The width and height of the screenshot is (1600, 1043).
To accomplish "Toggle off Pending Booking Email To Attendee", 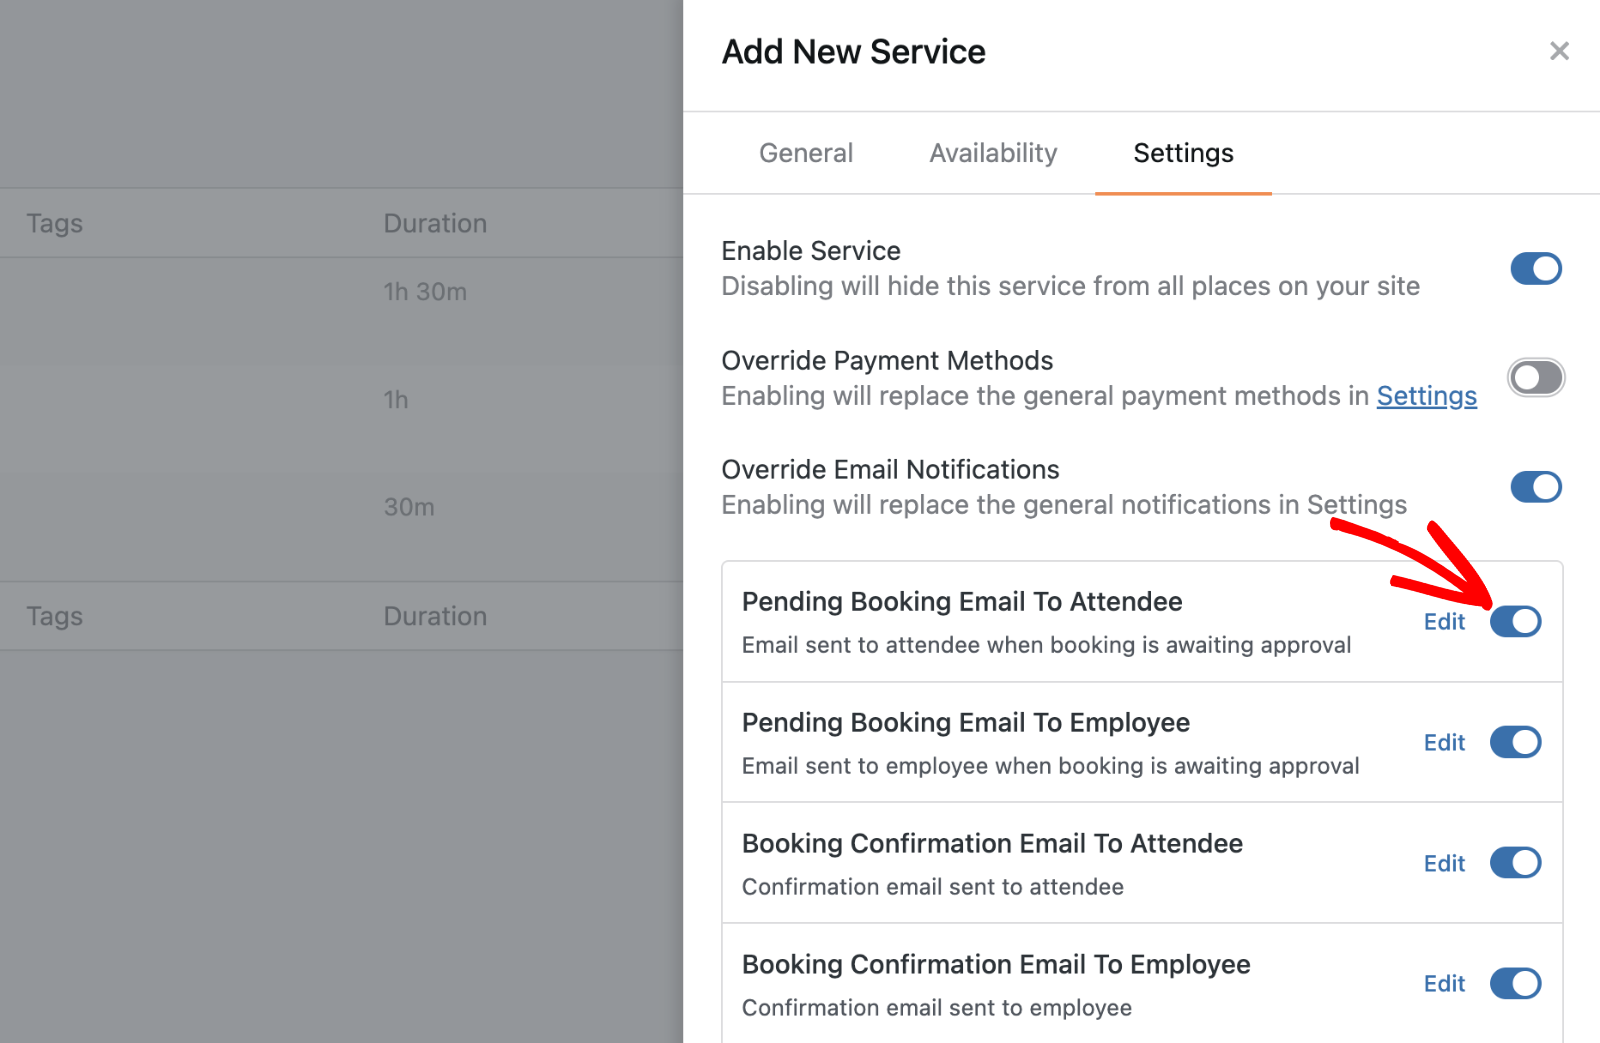I will (x=1516, y=621).
